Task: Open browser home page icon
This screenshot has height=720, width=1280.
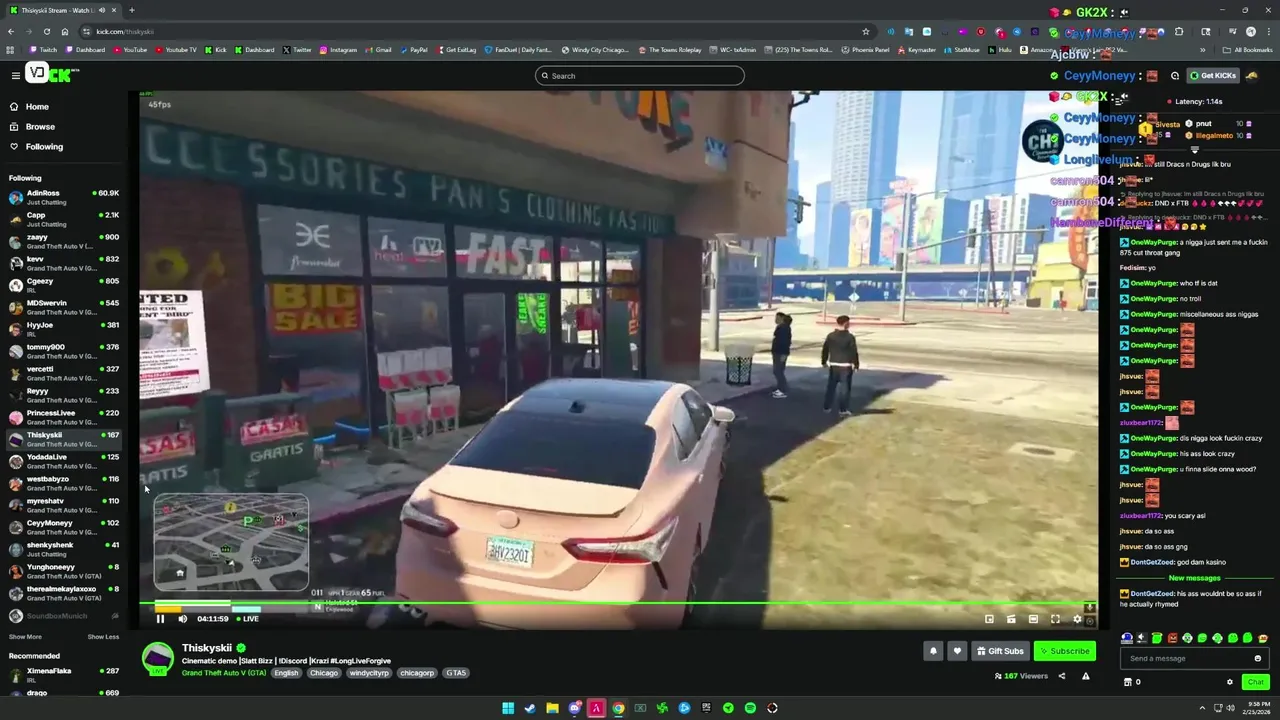Action: tap(64, 31)
